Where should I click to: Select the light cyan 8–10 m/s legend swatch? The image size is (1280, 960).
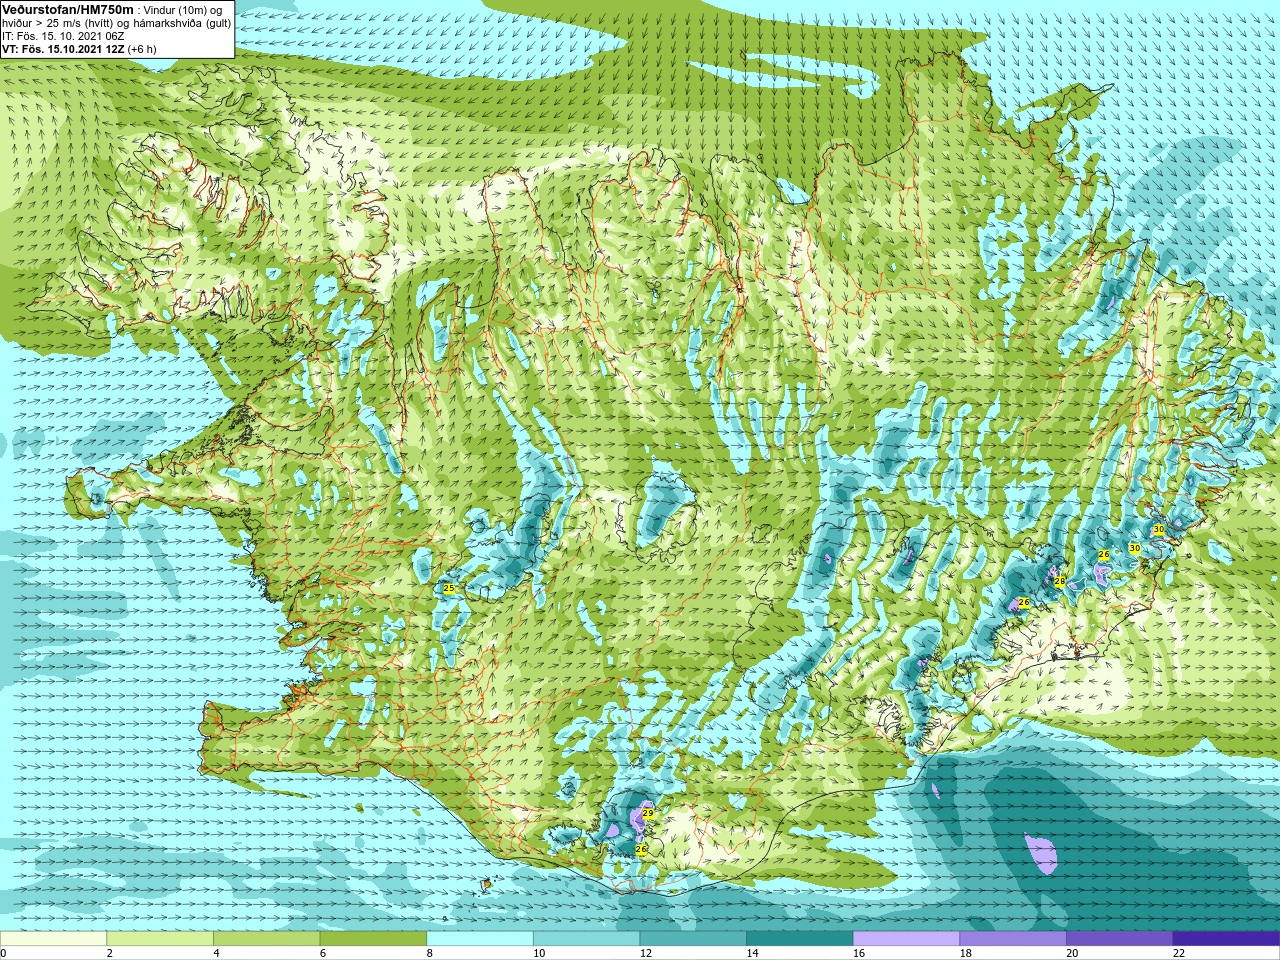click(480, 939)
